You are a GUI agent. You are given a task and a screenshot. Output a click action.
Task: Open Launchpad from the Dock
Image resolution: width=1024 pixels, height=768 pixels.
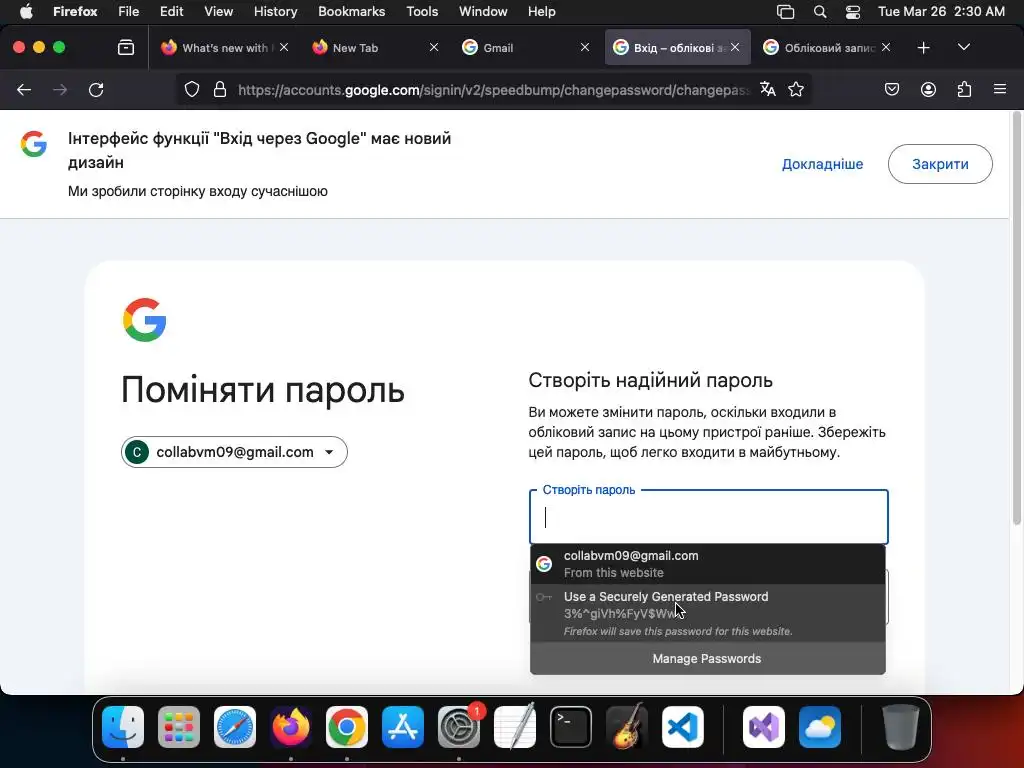click(179, 727)
